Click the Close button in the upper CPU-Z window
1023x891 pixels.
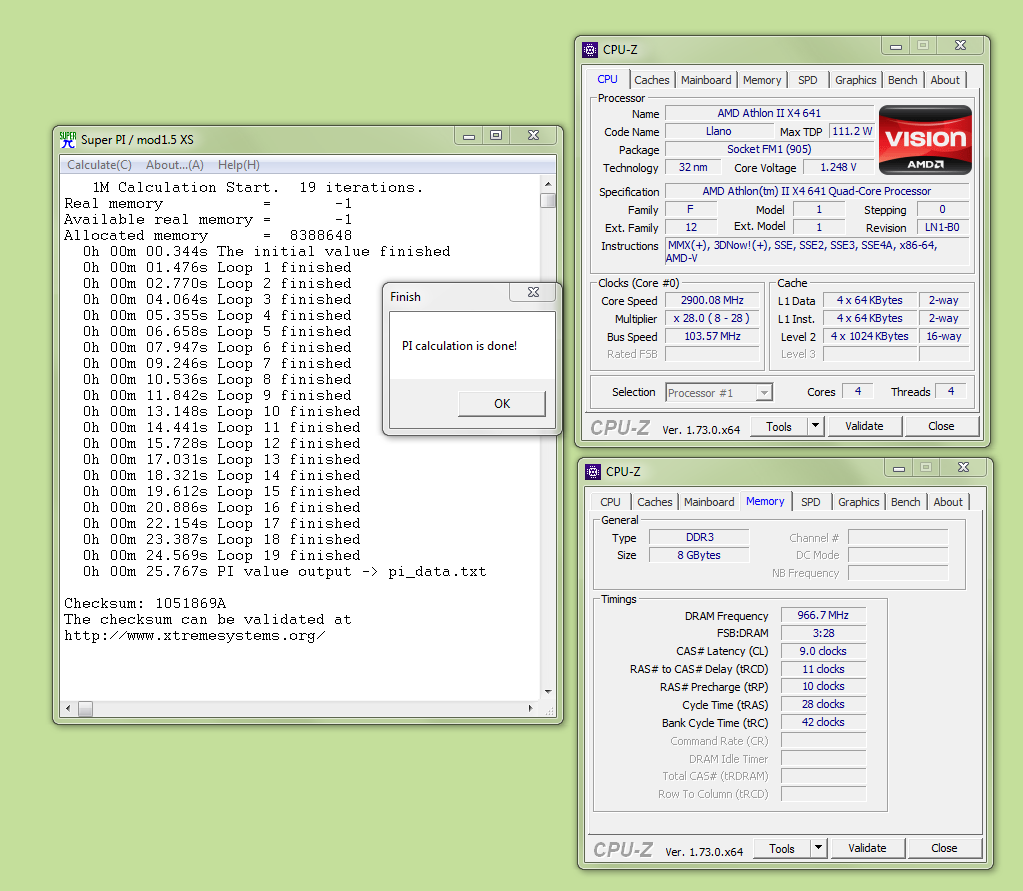click(941, 426)
